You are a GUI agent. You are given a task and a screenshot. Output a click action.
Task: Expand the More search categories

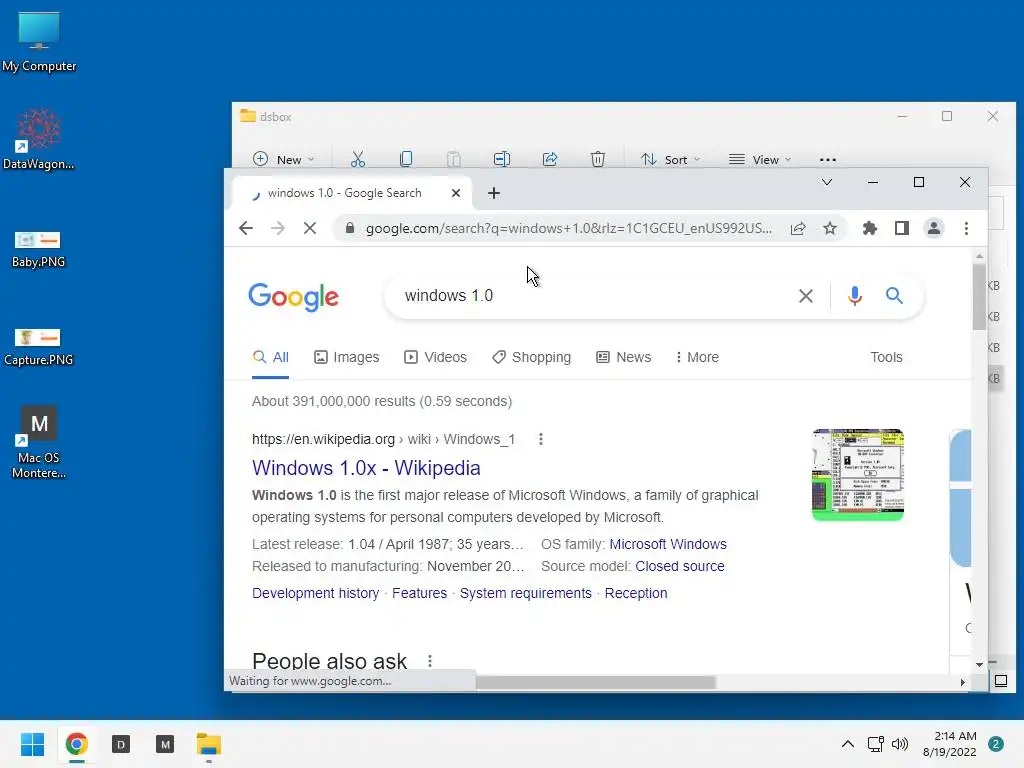coord(697,357)
